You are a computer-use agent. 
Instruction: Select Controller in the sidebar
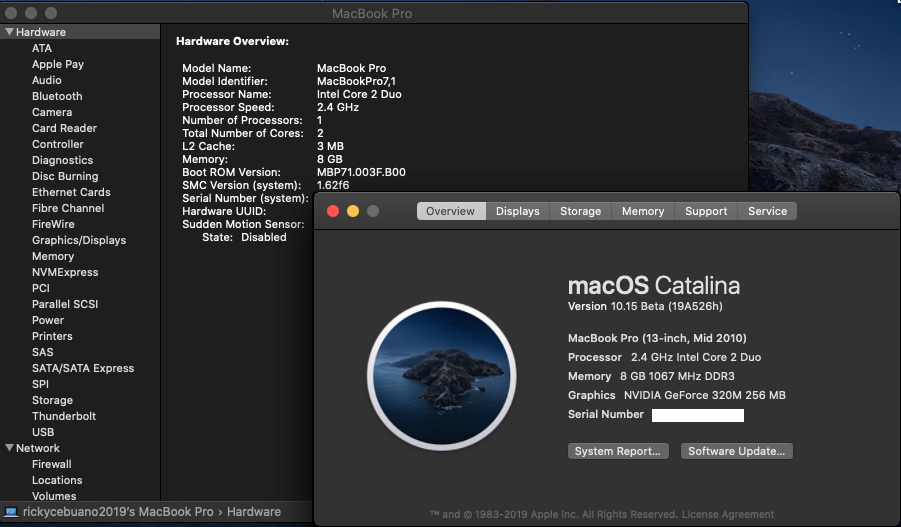[57, 144]
